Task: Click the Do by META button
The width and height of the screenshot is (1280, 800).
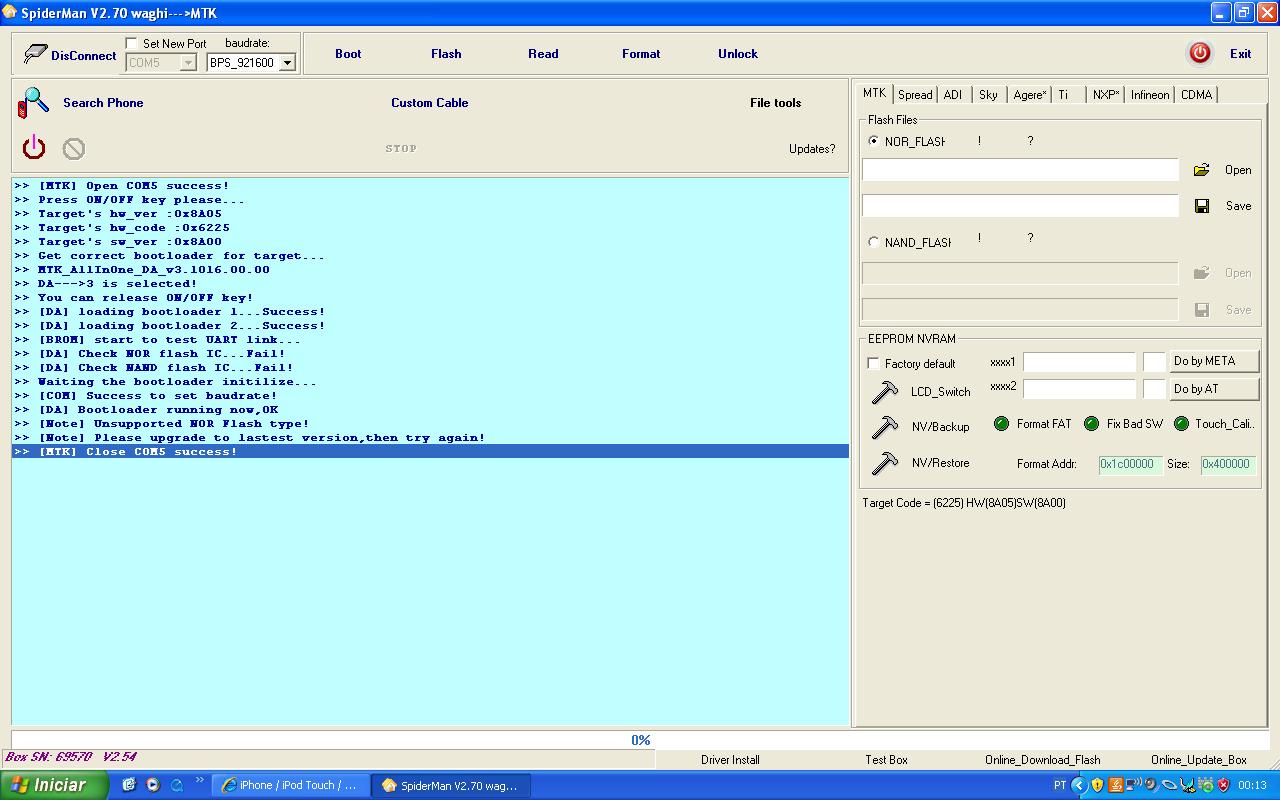Action: click(1214, 361)
